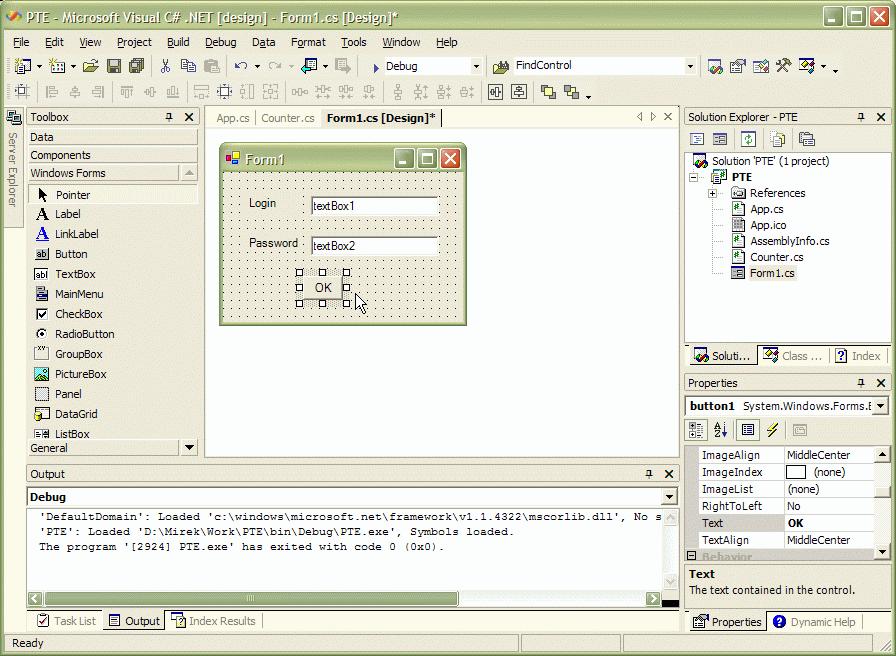Open the FindControl combo box dropdown
The height and width of the screenshot is (656, 896).
[690, 66]
